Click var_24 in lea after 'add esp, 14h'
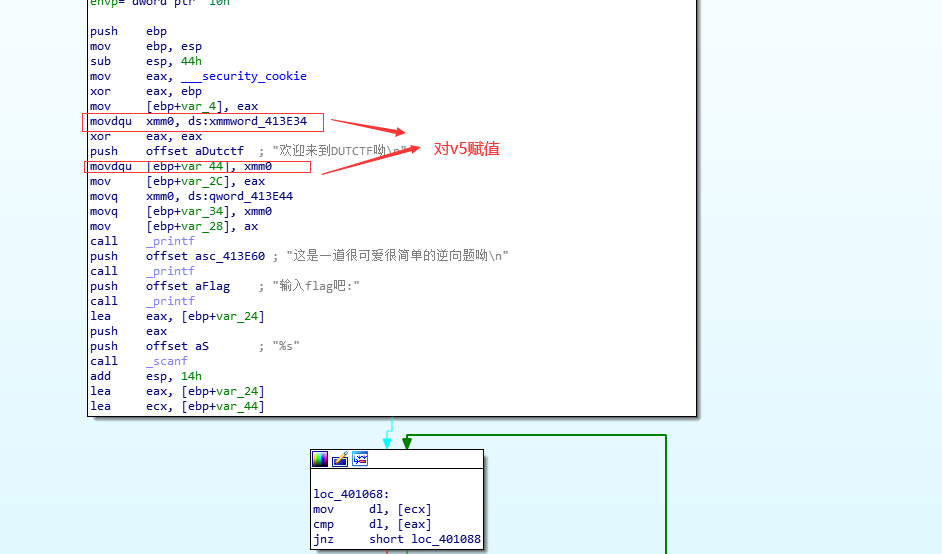Image resolution: width=942 pixels, height=554 pixels. click(237, 391)
